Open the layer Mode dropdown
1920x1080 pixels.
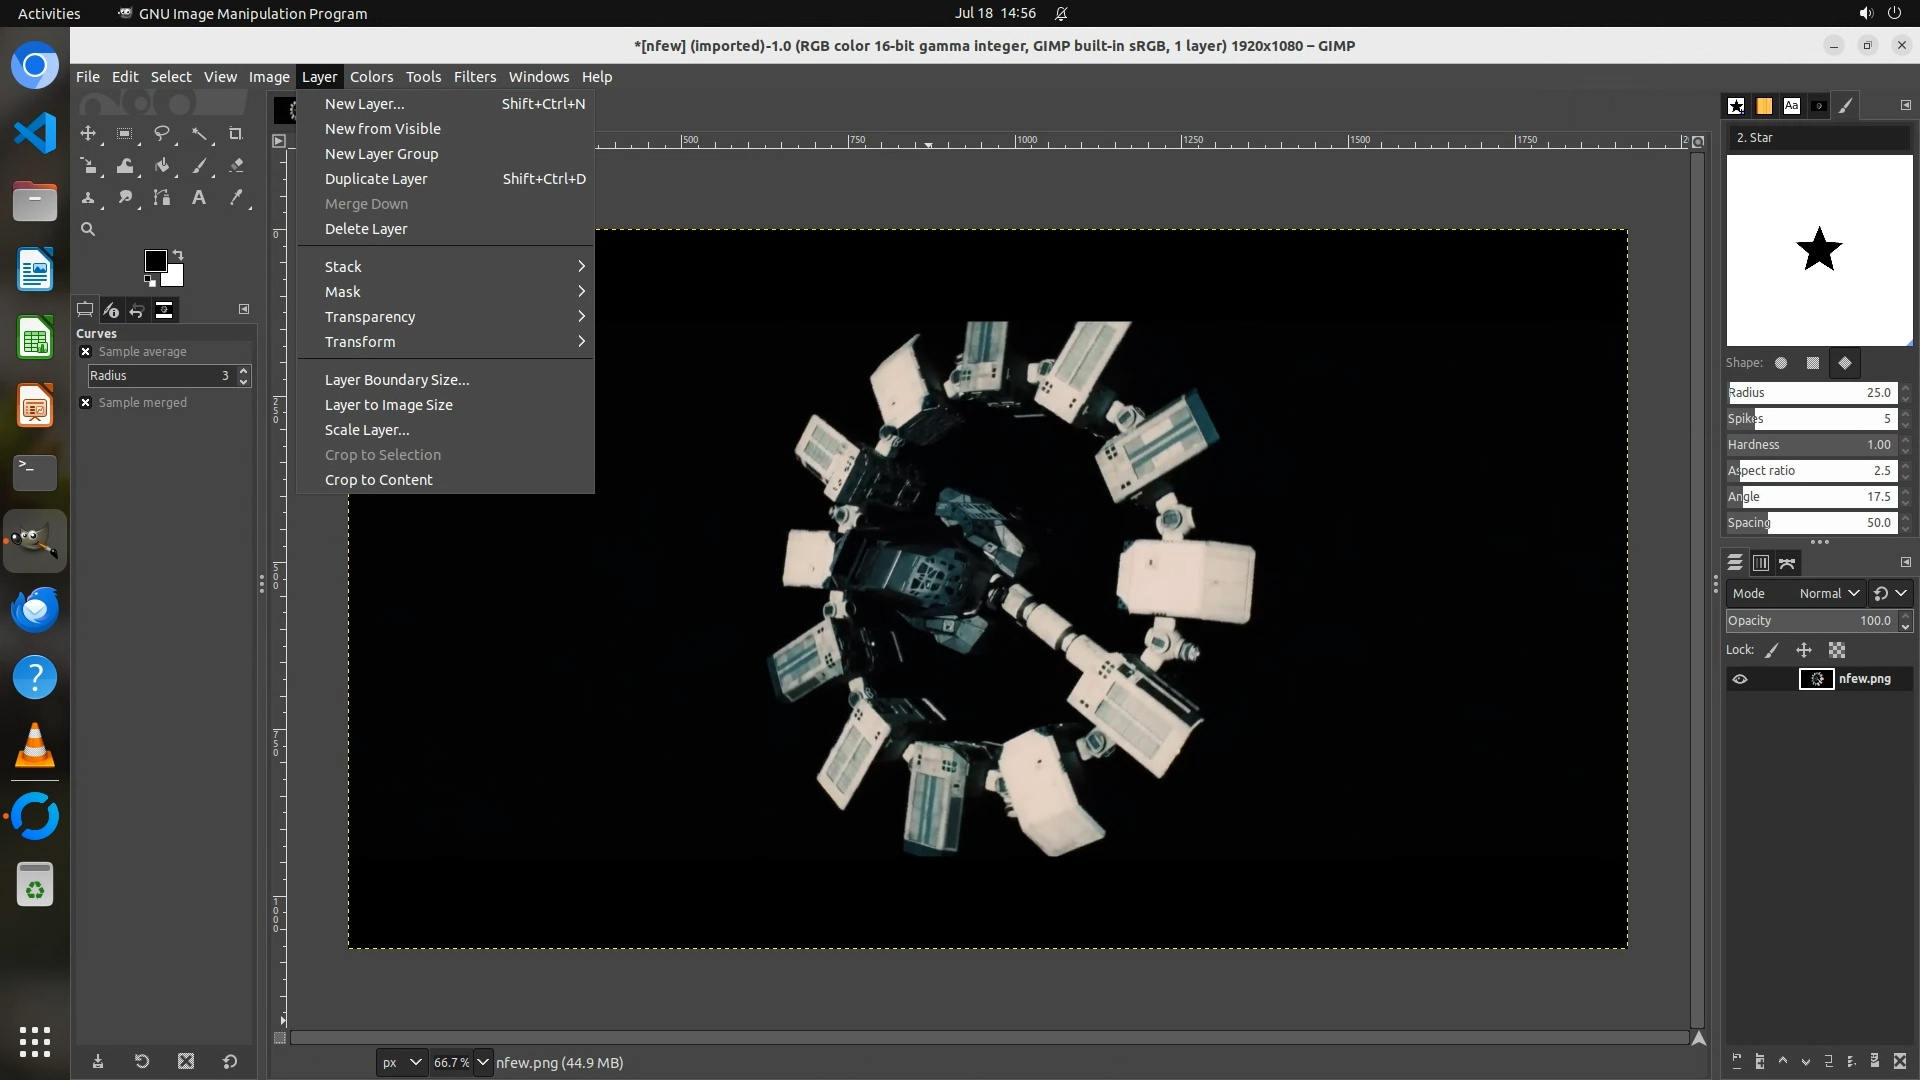tap(1828, 593)
